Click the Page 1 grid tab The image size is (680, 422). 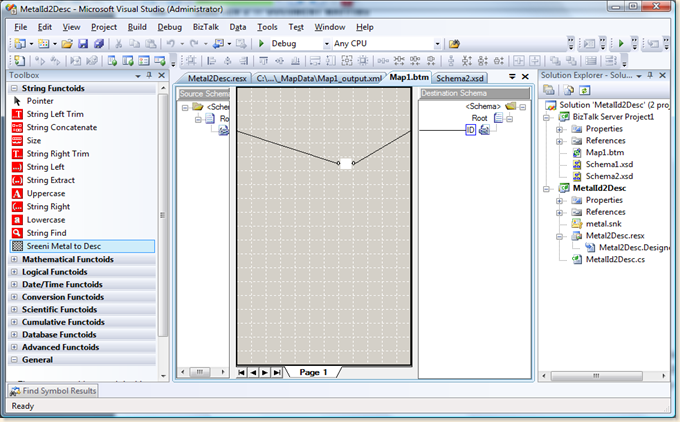tap(313, 372)
